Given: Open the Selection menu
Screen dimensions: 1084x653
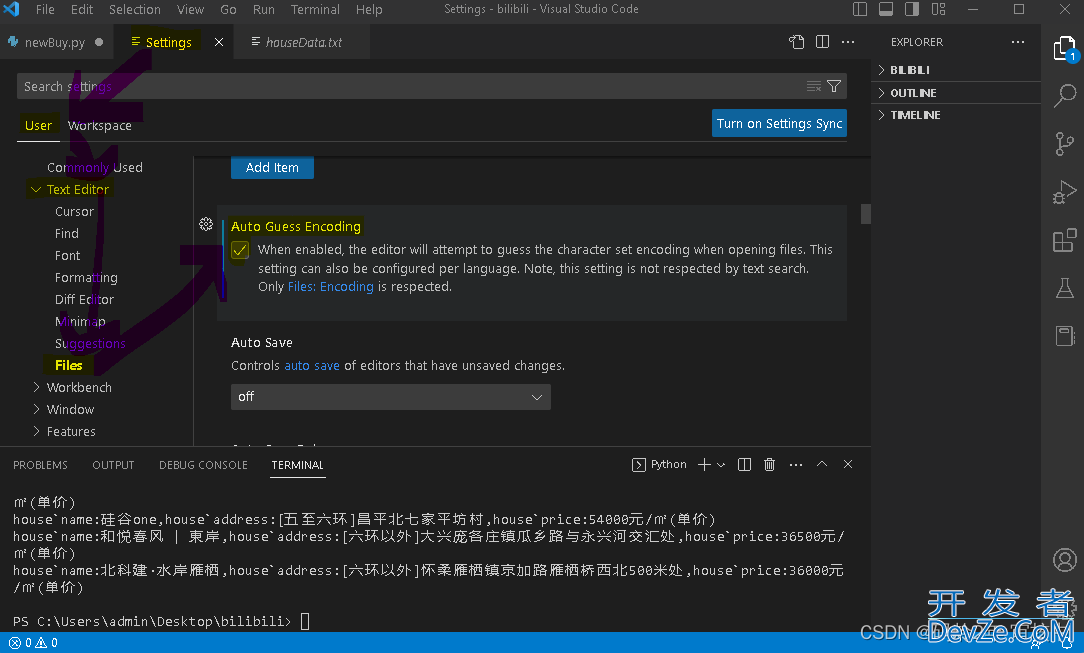Looking at the screenshot, I should pos(135,9).
